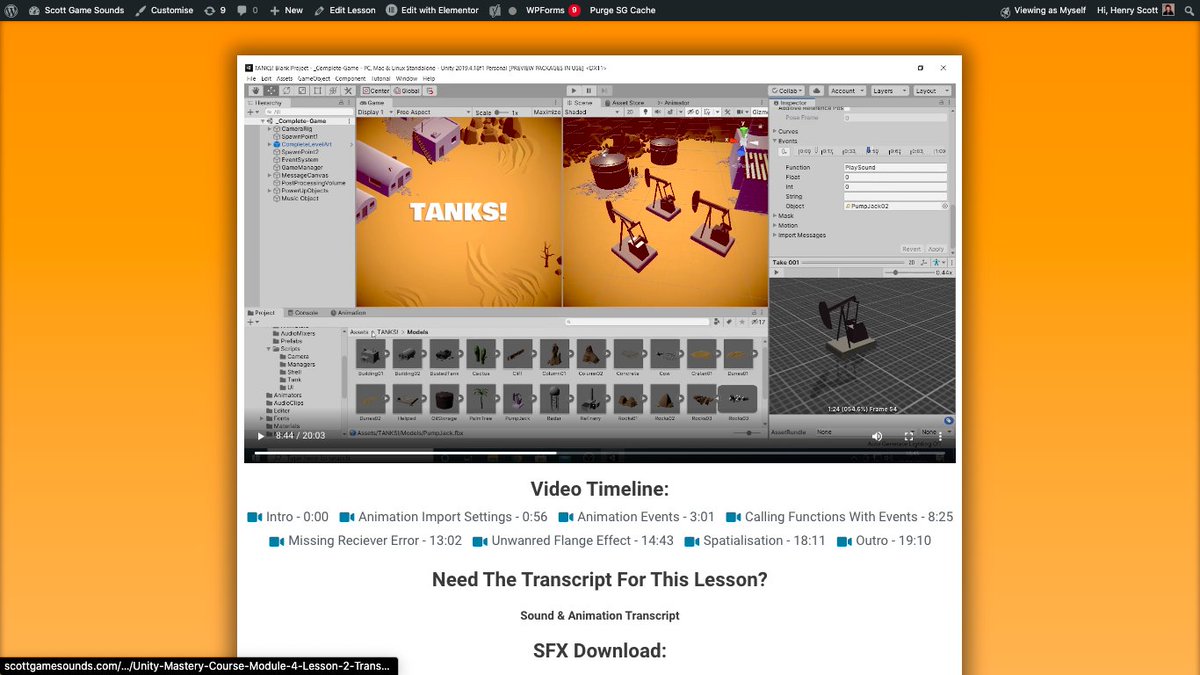This screenshot has width=1200, height=675.
Task: Jump to Outro - 19:10
Action: pyautogui.click(x=884, y=541)
